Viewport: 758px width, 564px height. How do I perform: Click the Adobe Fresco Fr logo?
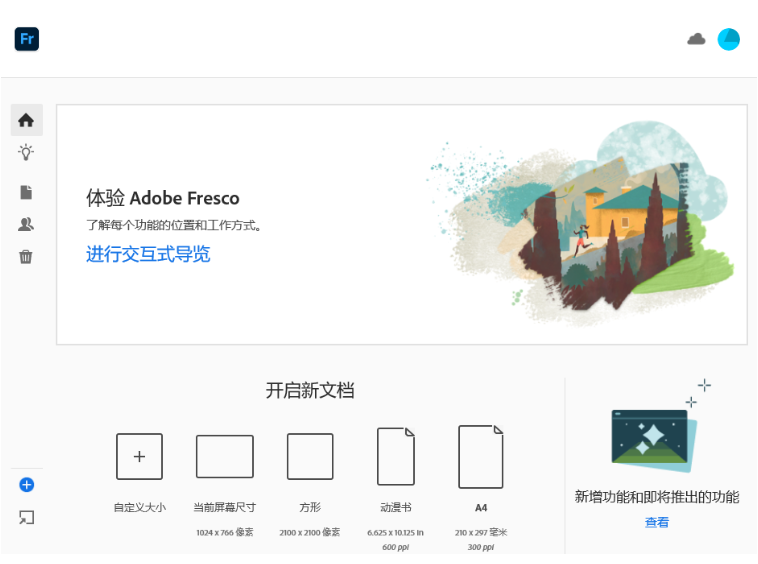[27, 39]
